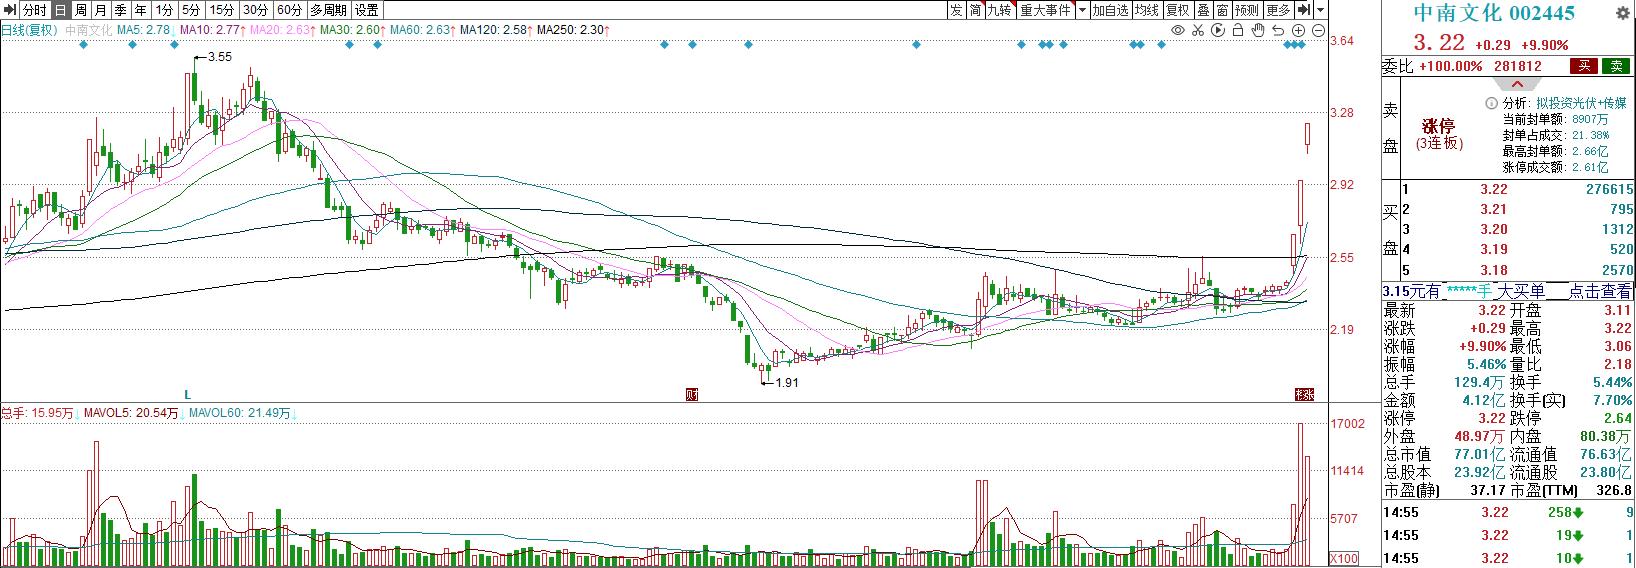Click the stock name 中南文化 002445

point(1493,13)
